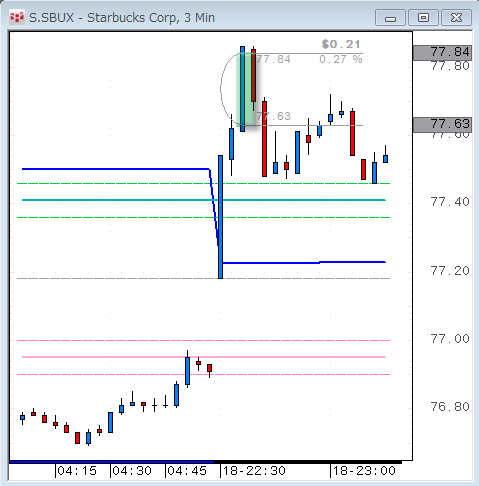
Task: Click the window title 'S.SBUX - Starbucks Corp, 3 Min'
Action: (x=122, y=18)
